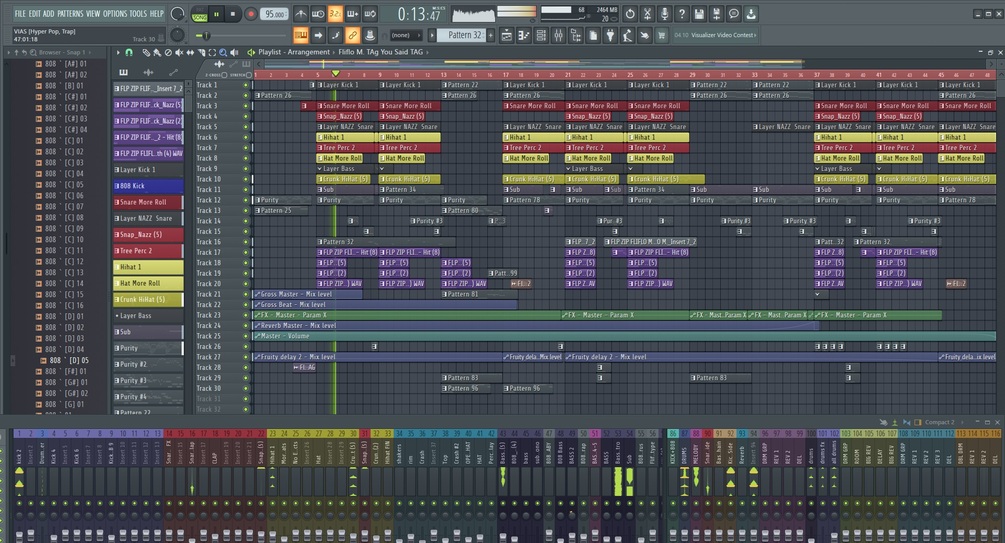Open the TOOLS menu
This screenshot has height=543, width=1005.
pyautogui.click(x=138, y=13)
